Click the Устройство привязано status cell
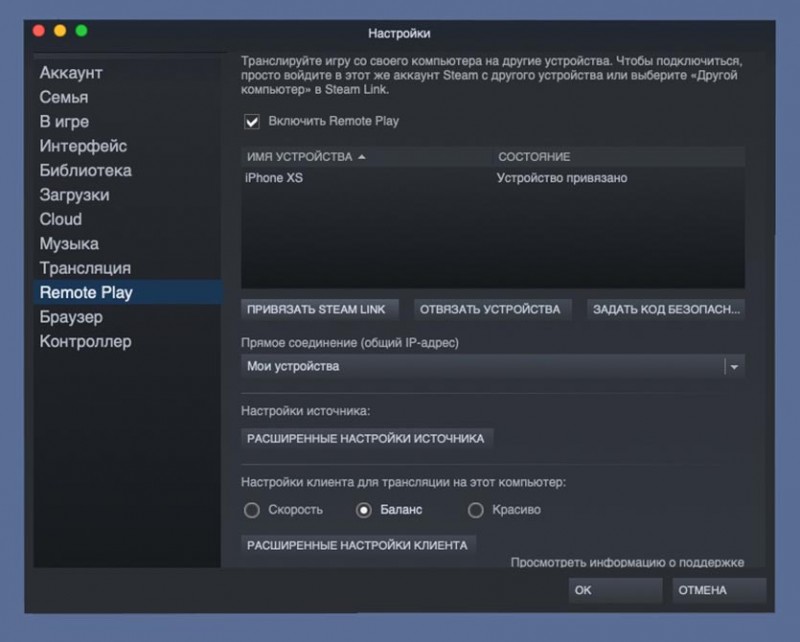The height and width of the screenshot is (642, 800). pyautogui.click(x=562, y=178)
